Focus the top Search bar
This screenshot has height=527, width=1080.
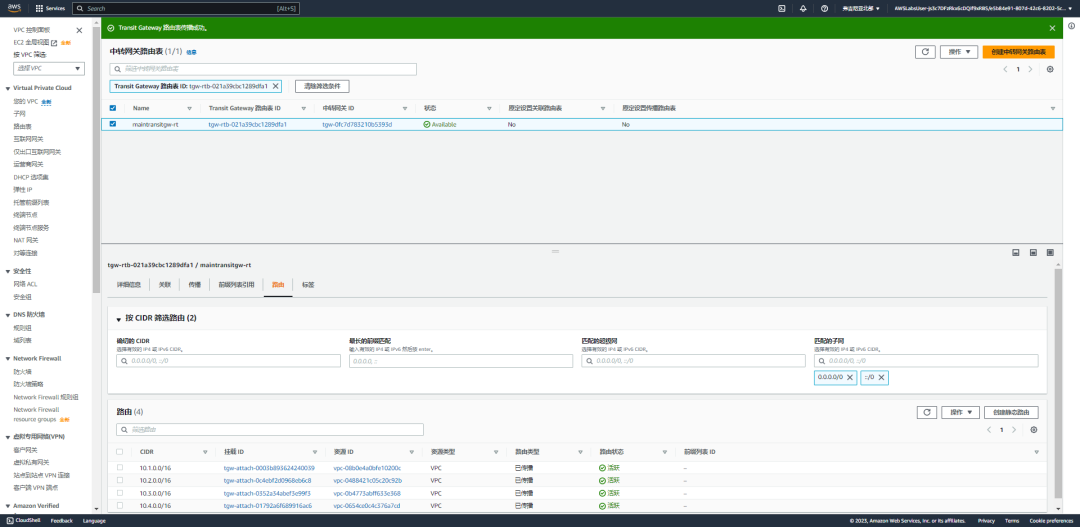click(x=186, y=8)
